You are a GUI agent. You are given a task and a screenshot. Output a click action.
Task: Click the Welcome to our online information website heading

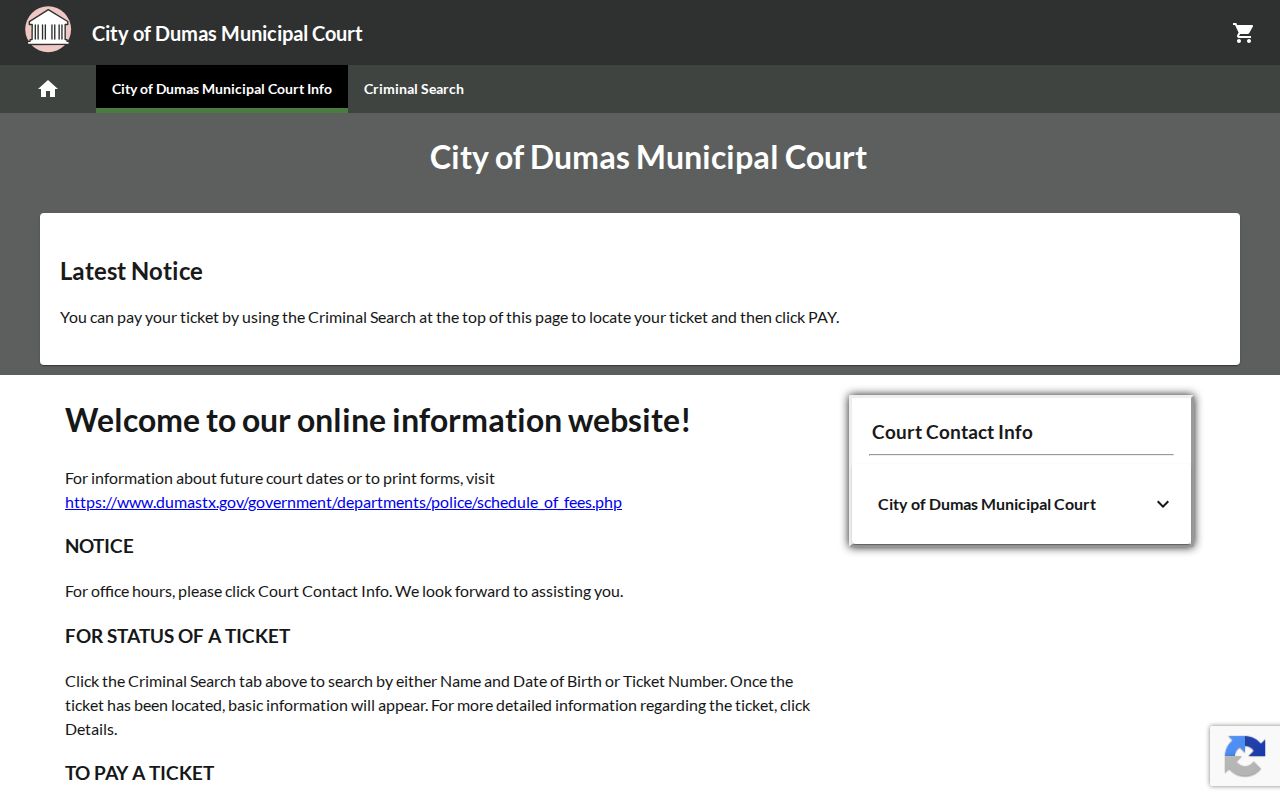378,420
